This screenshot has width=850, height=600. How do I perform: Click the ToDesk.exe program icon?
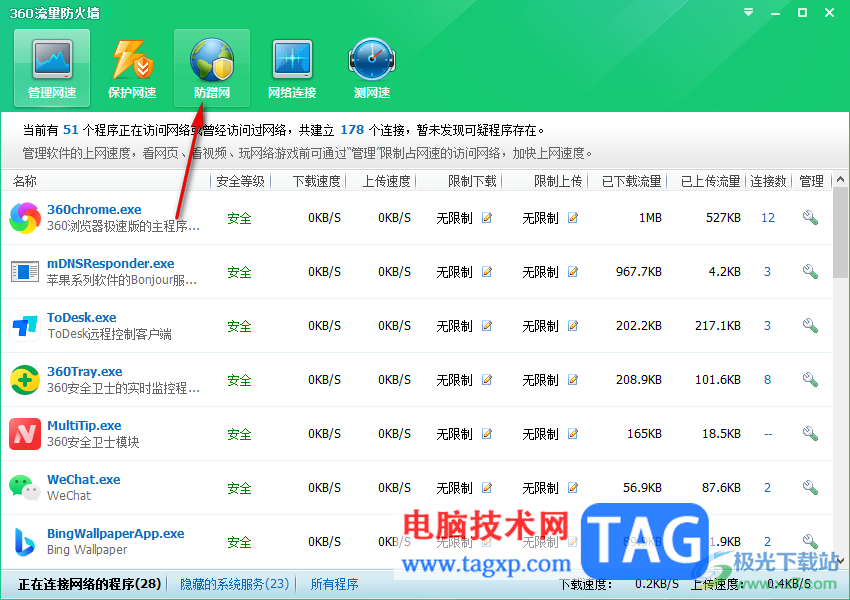coord(25,326)
